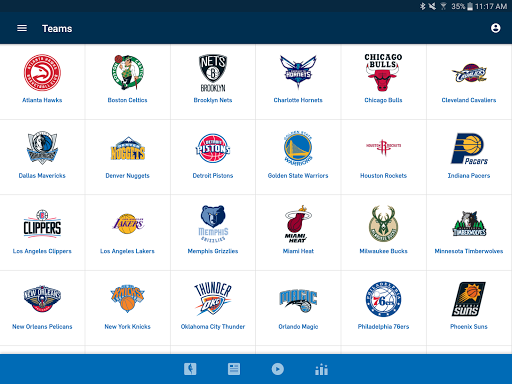Viewport: 512px width, 384px height.
Task: Open the standings bar chart icon
Action: click(x=321, y=369)
